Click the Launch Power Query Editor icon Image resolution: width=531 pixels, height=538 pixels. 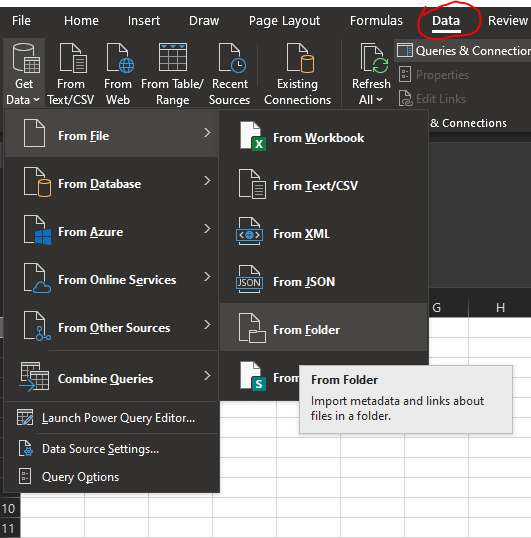tap(25, 417)
